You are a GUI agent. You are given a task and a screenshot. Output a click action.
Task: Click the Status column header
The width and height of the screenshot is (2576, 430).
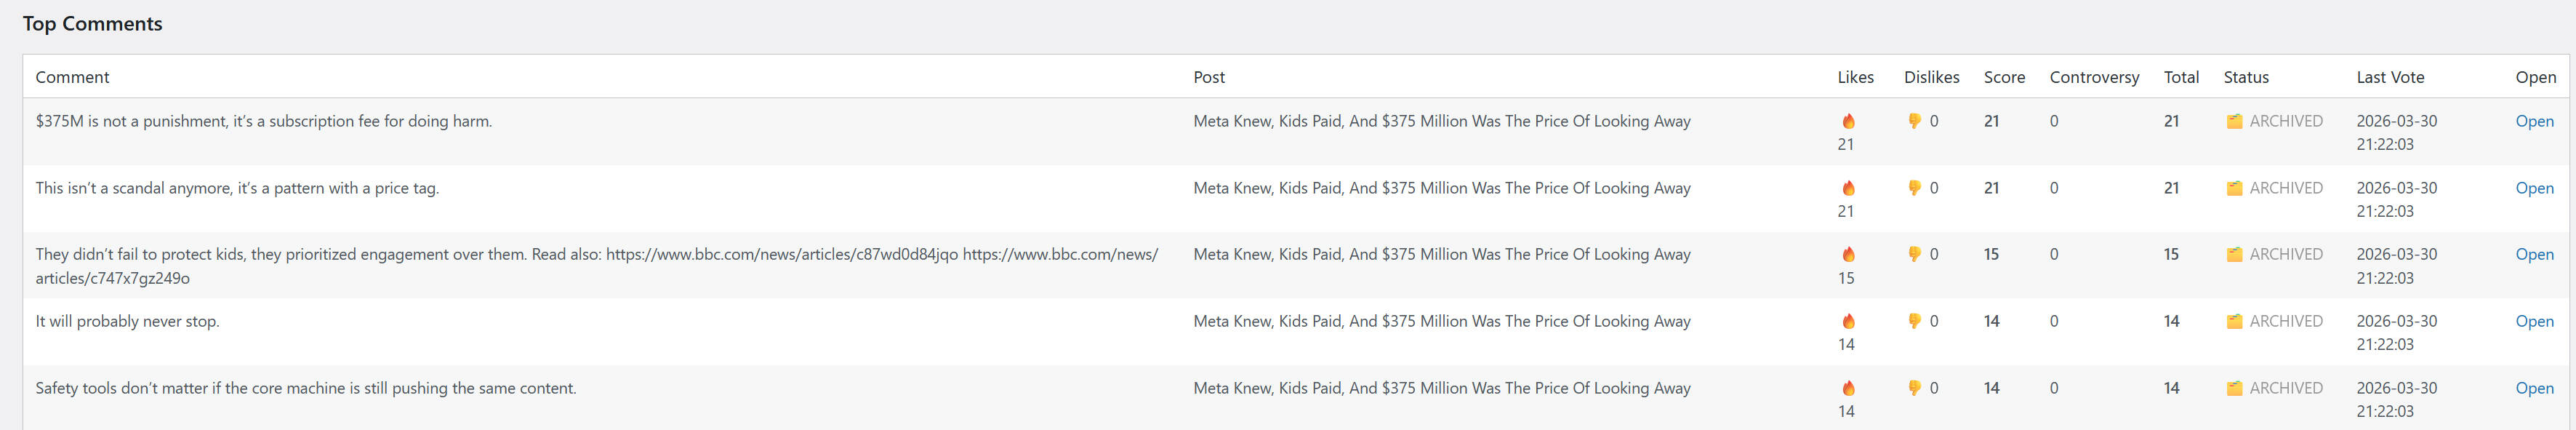[2246, 77]
